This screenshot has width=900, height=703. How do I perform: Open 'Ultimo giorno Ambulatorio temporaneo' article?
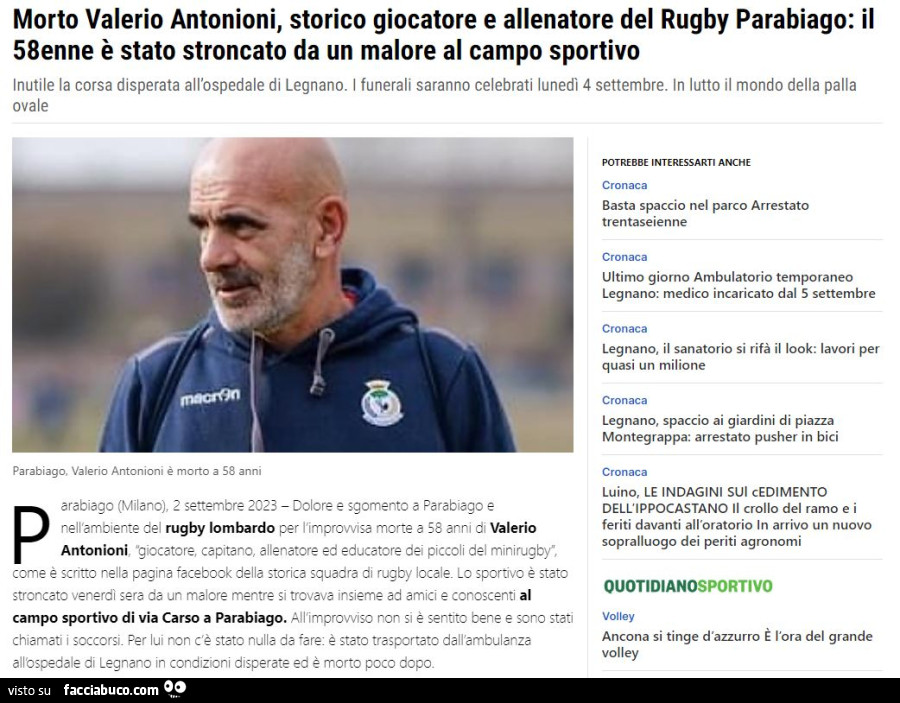[738, 285]
